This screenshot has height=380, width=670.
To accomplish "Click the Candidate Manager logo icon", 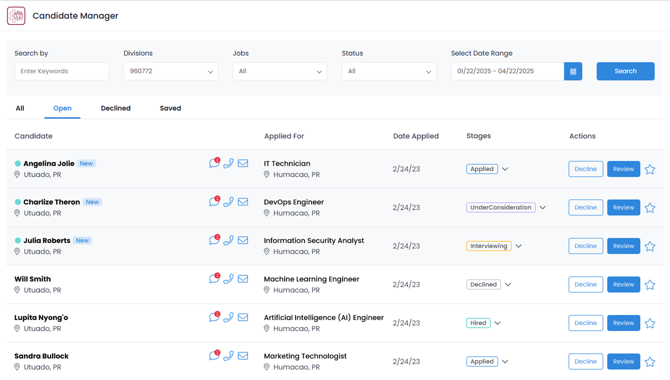I will click(x=16, y=16).
